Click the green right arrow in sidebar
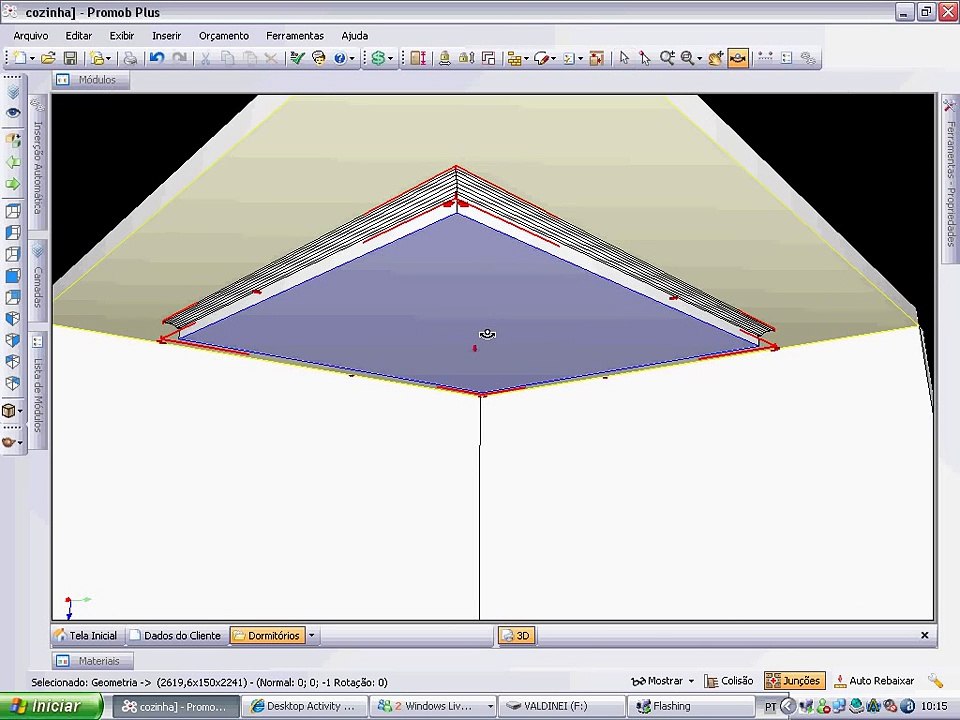Screen dimensions: 960x720 pos(13,184)
